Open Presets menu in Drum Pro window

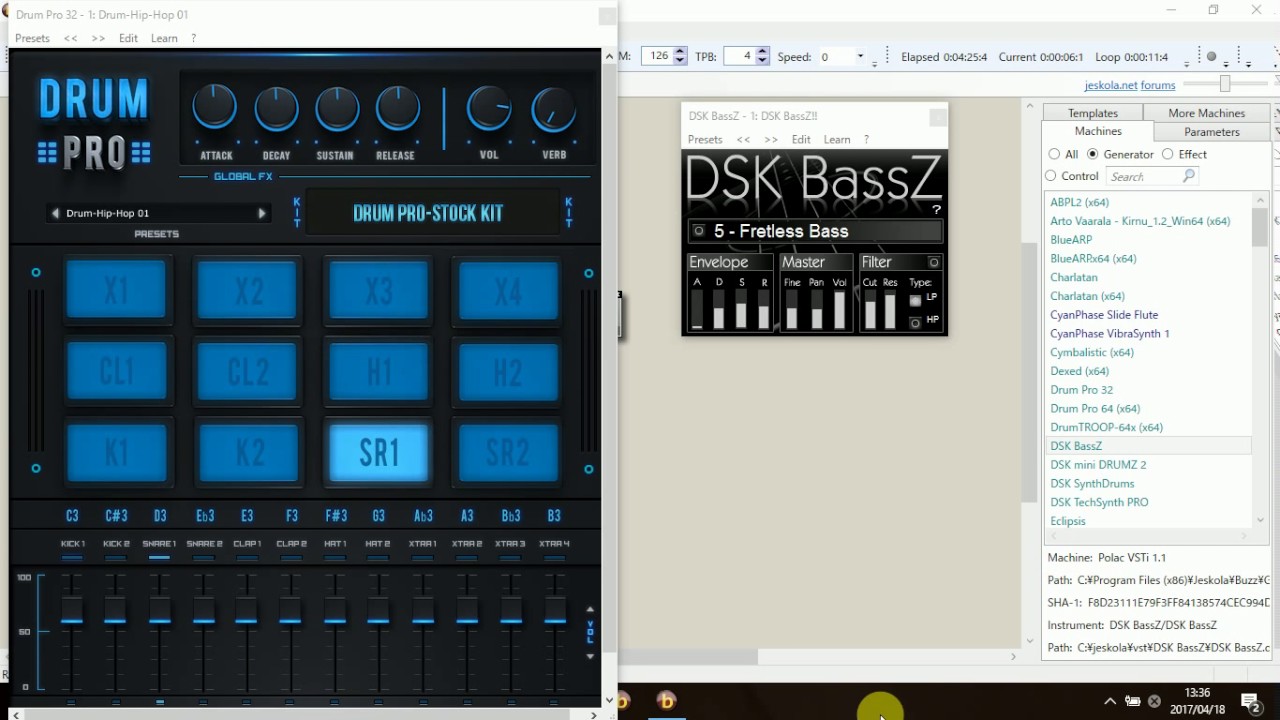tap(32, 38)
